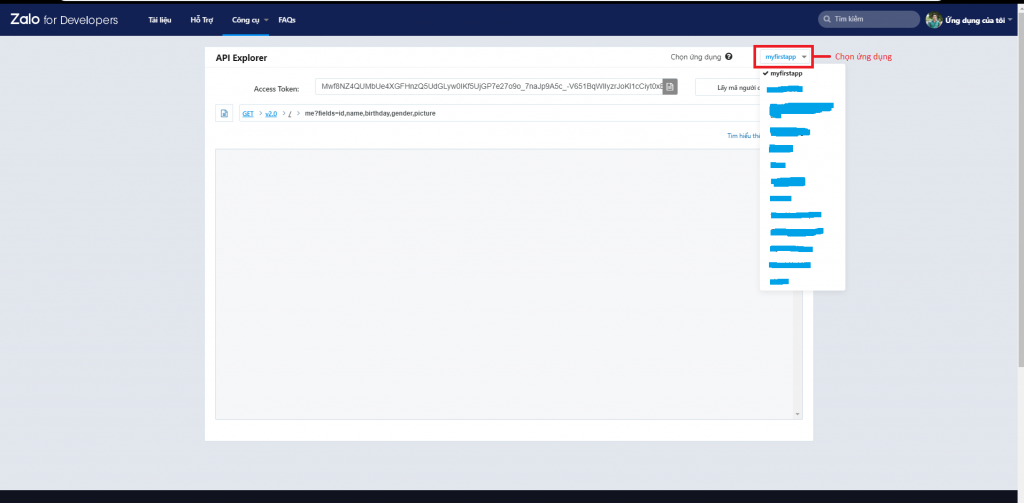The height and width of the screenshot is (503, 1024).
Task: Click the magnifier search icon
Action: tap(827, 20)
